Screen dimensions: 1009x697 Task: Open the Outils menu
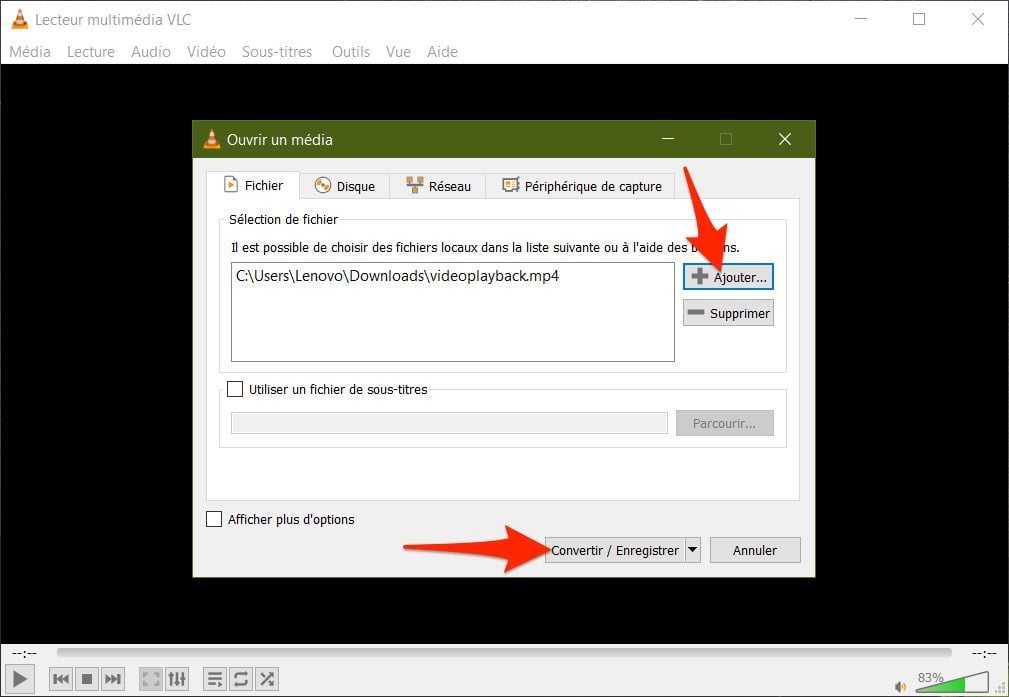pos(351,51)
